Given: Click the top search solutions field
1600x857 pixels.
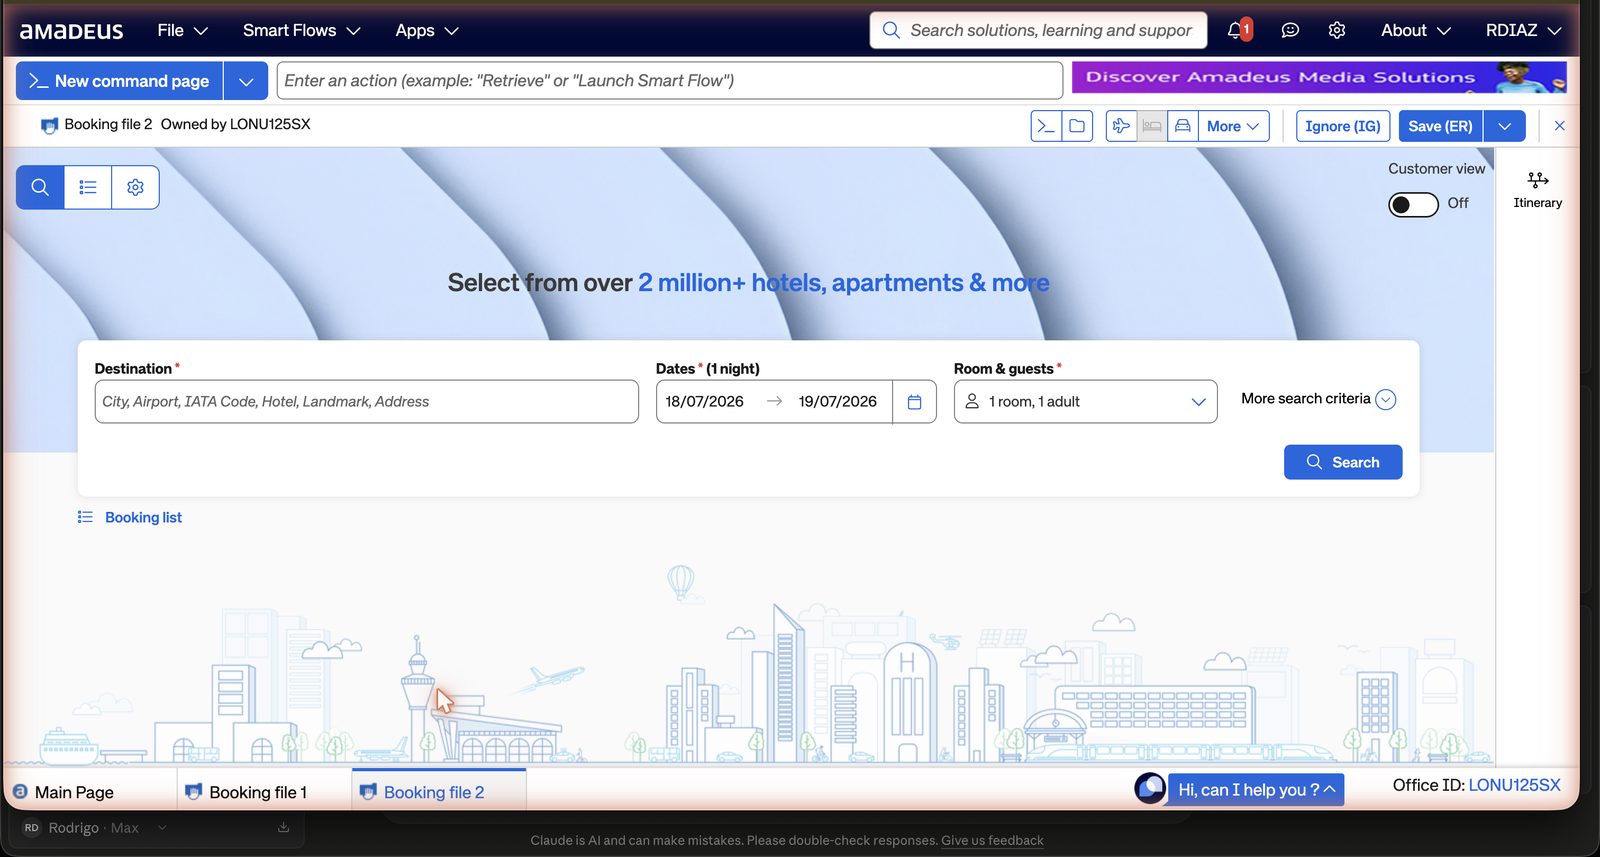Looking at the screenshot, I should click(1038, 30).
